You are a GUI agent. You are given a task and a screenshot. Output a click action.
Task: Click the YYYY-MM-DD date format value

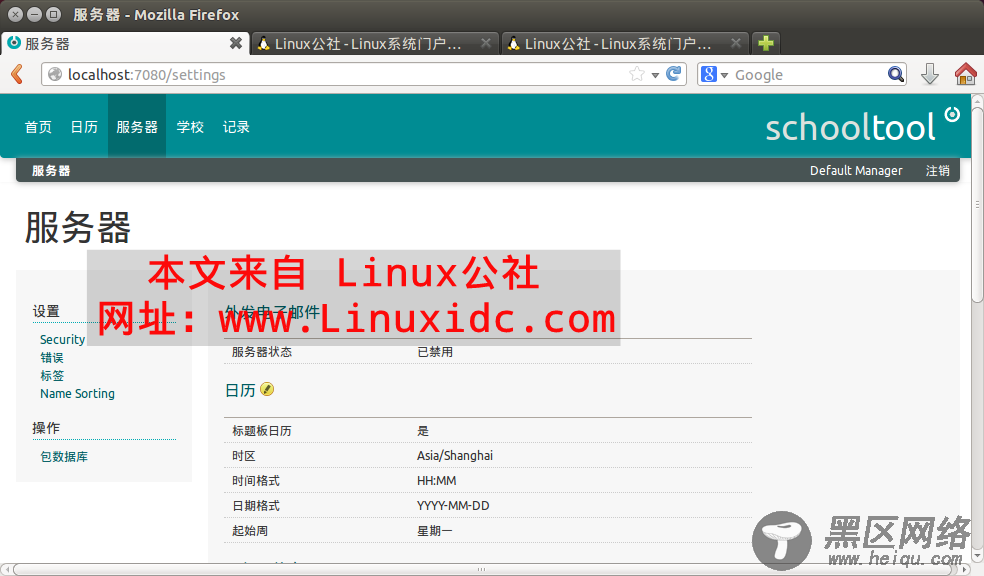[x=453, y=506]
